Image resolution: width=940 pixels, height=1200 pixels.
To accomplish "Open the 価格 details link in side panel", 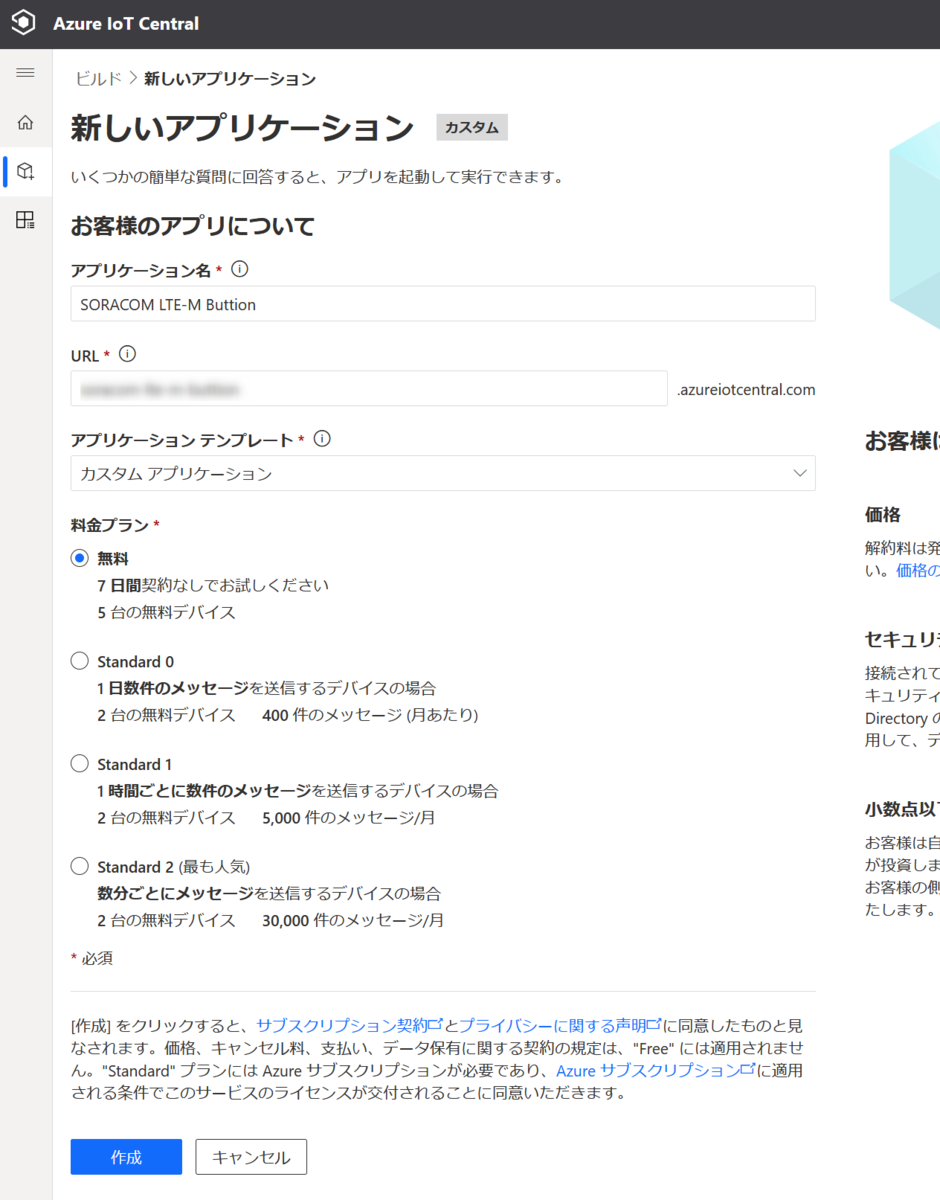I will [918, 570].
